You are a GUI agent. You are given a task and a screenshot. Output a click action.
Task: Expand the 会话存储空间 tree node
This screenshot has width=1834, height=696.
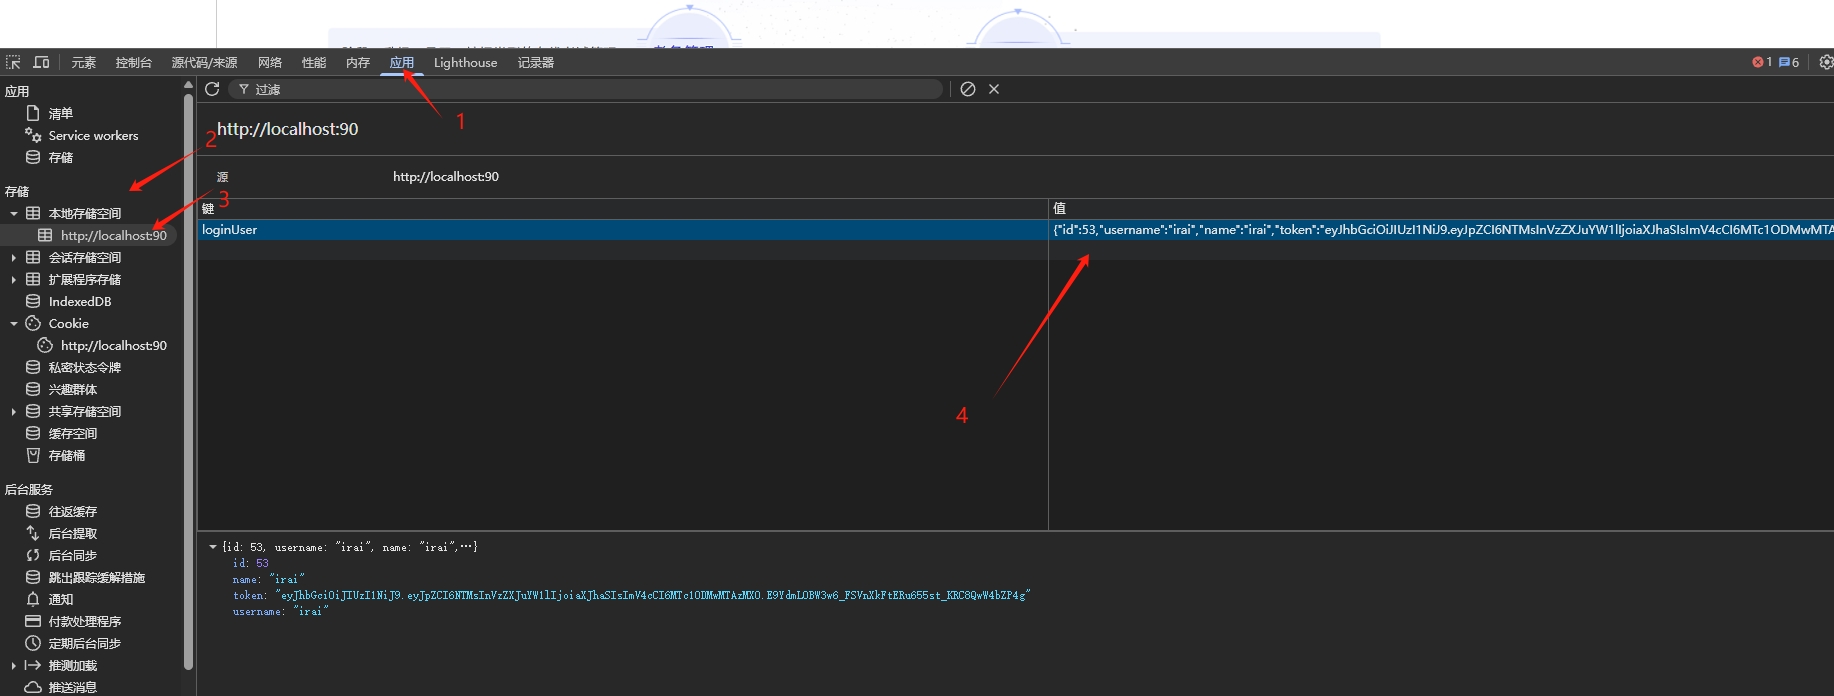(x=14, y=258)
